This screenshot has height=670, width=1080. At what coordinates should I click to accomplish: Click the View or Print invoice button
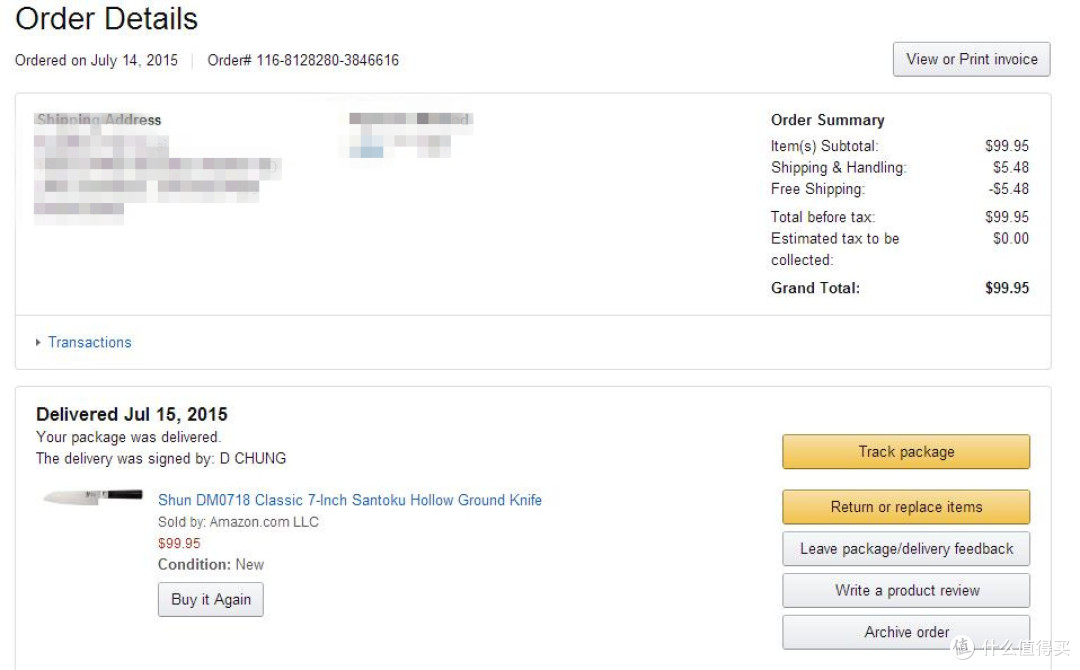click(971, 59)
